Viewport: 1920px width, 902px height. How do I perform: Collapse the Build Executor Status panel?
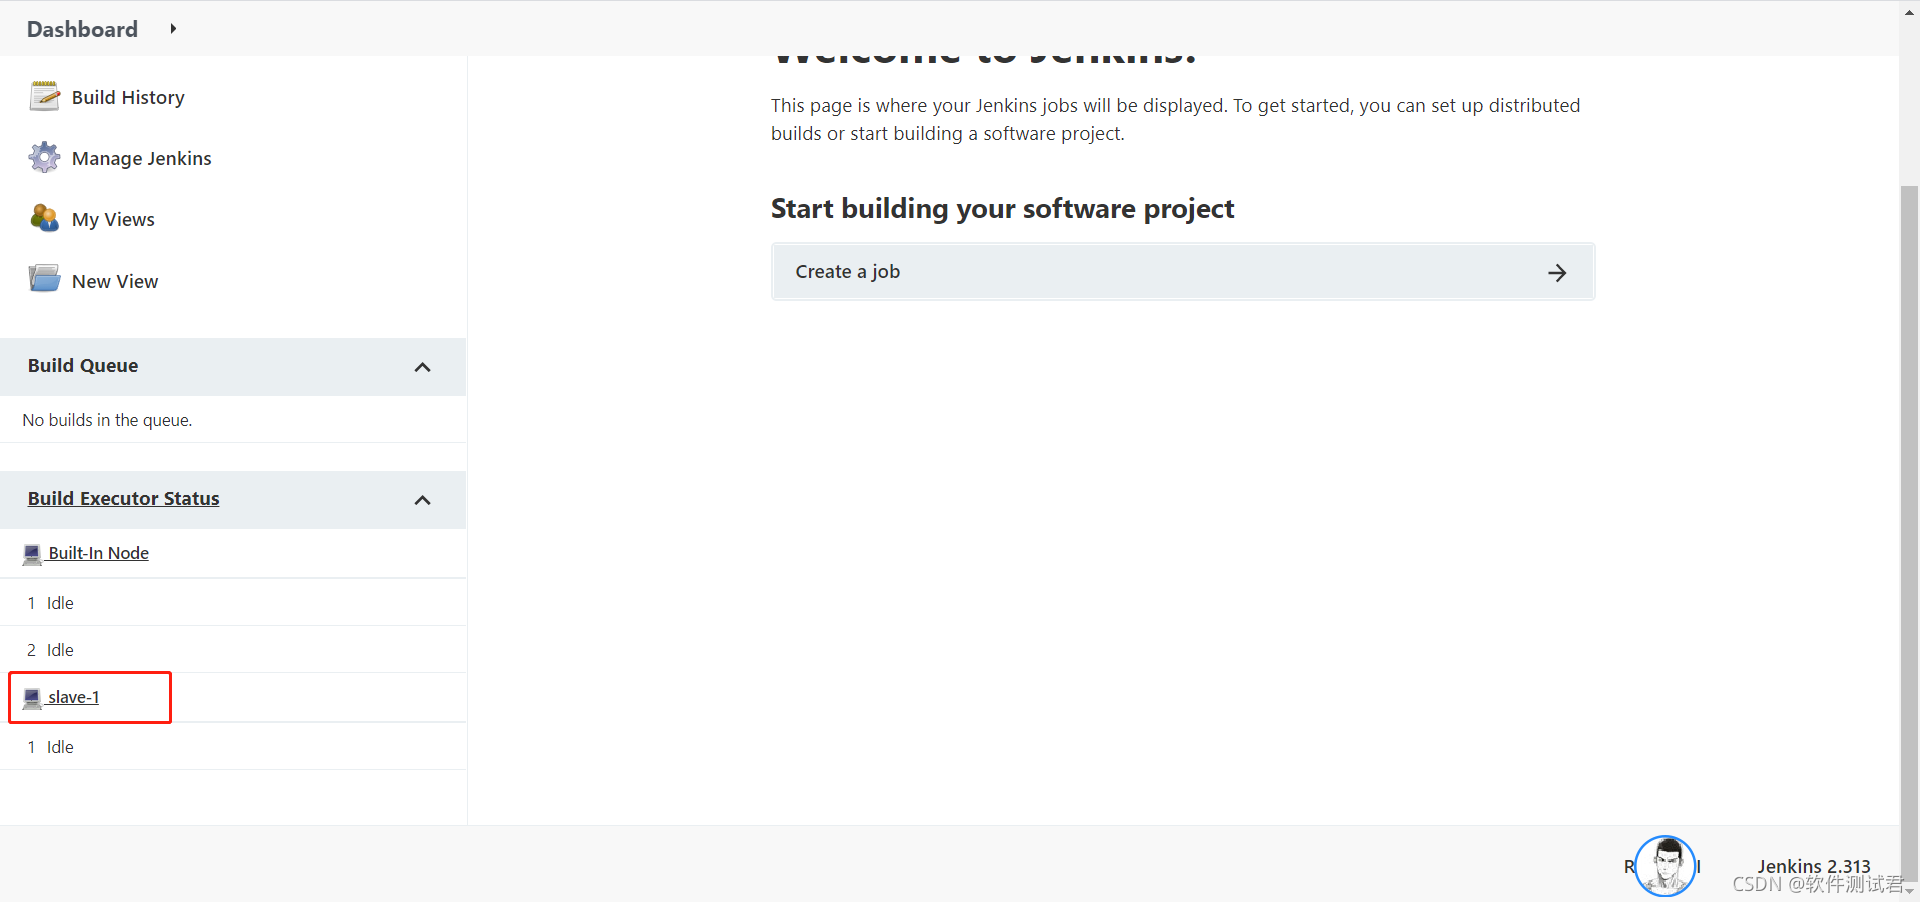(422, 500)
